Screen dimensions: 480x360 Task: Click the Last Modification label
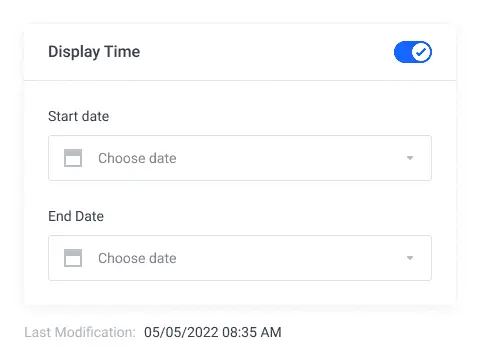(80, 332)
